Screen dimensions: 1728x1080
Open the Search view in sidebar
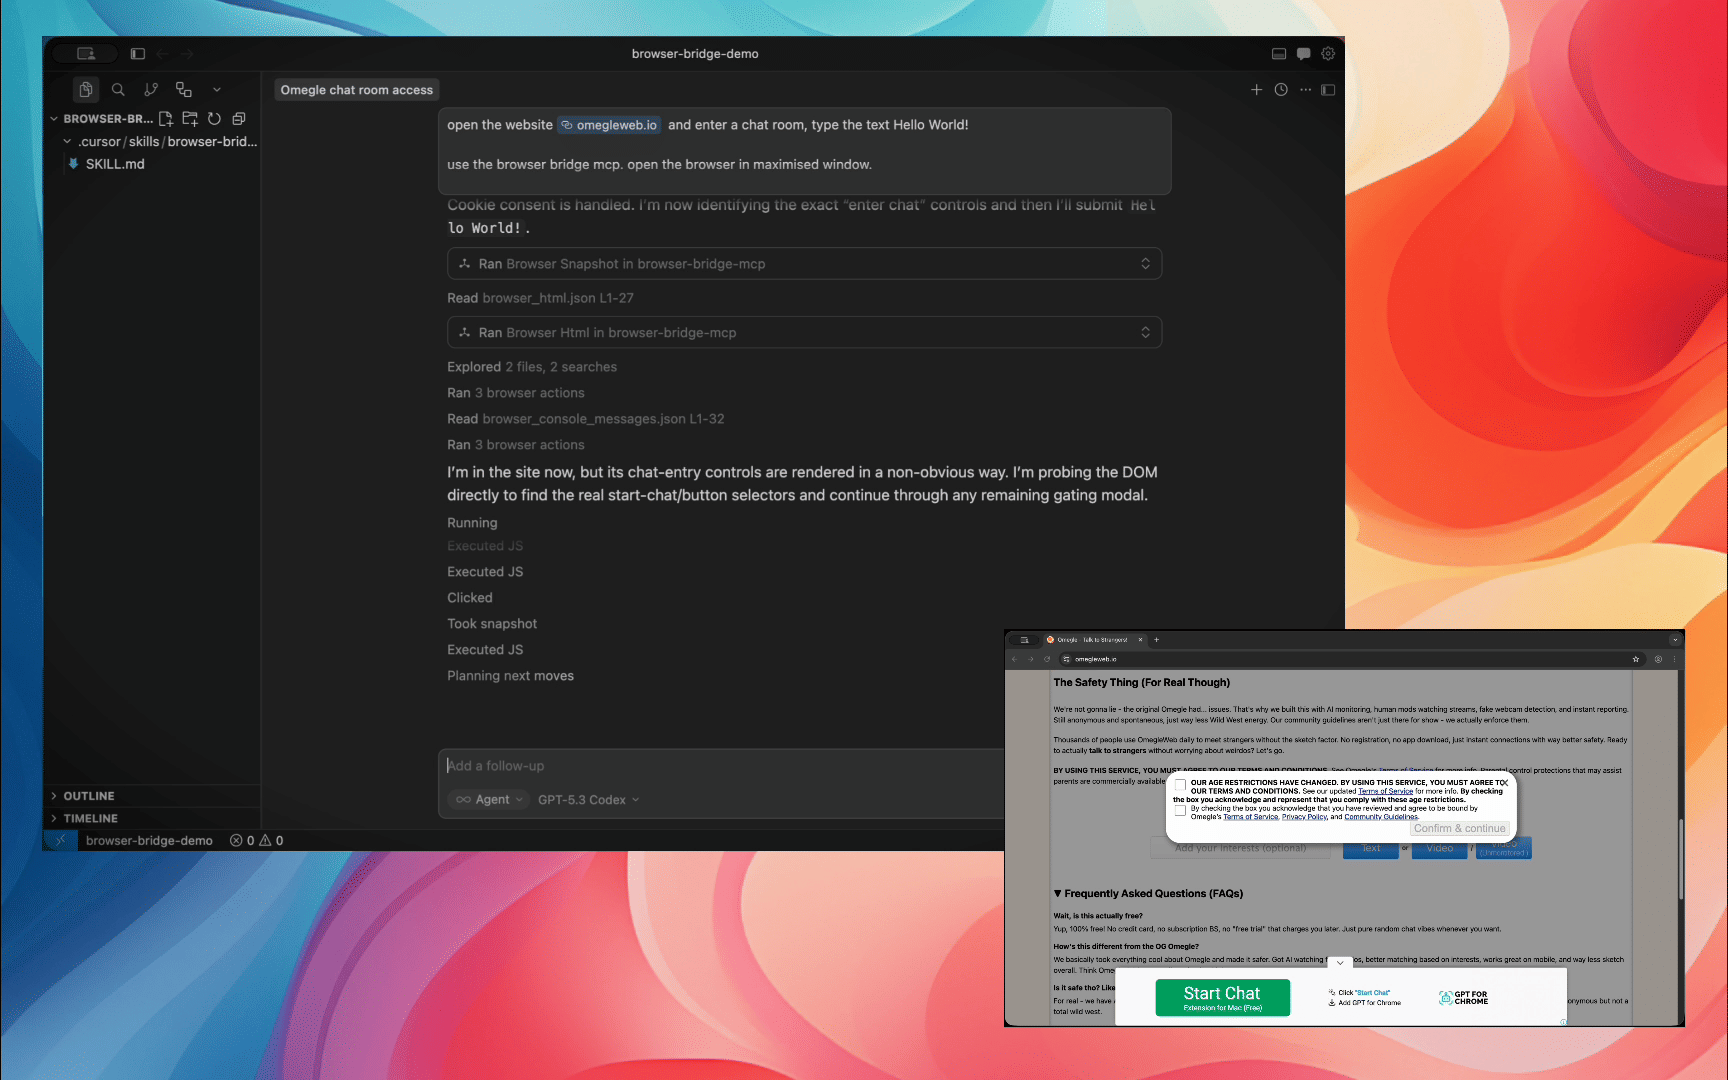coord(118,90)
